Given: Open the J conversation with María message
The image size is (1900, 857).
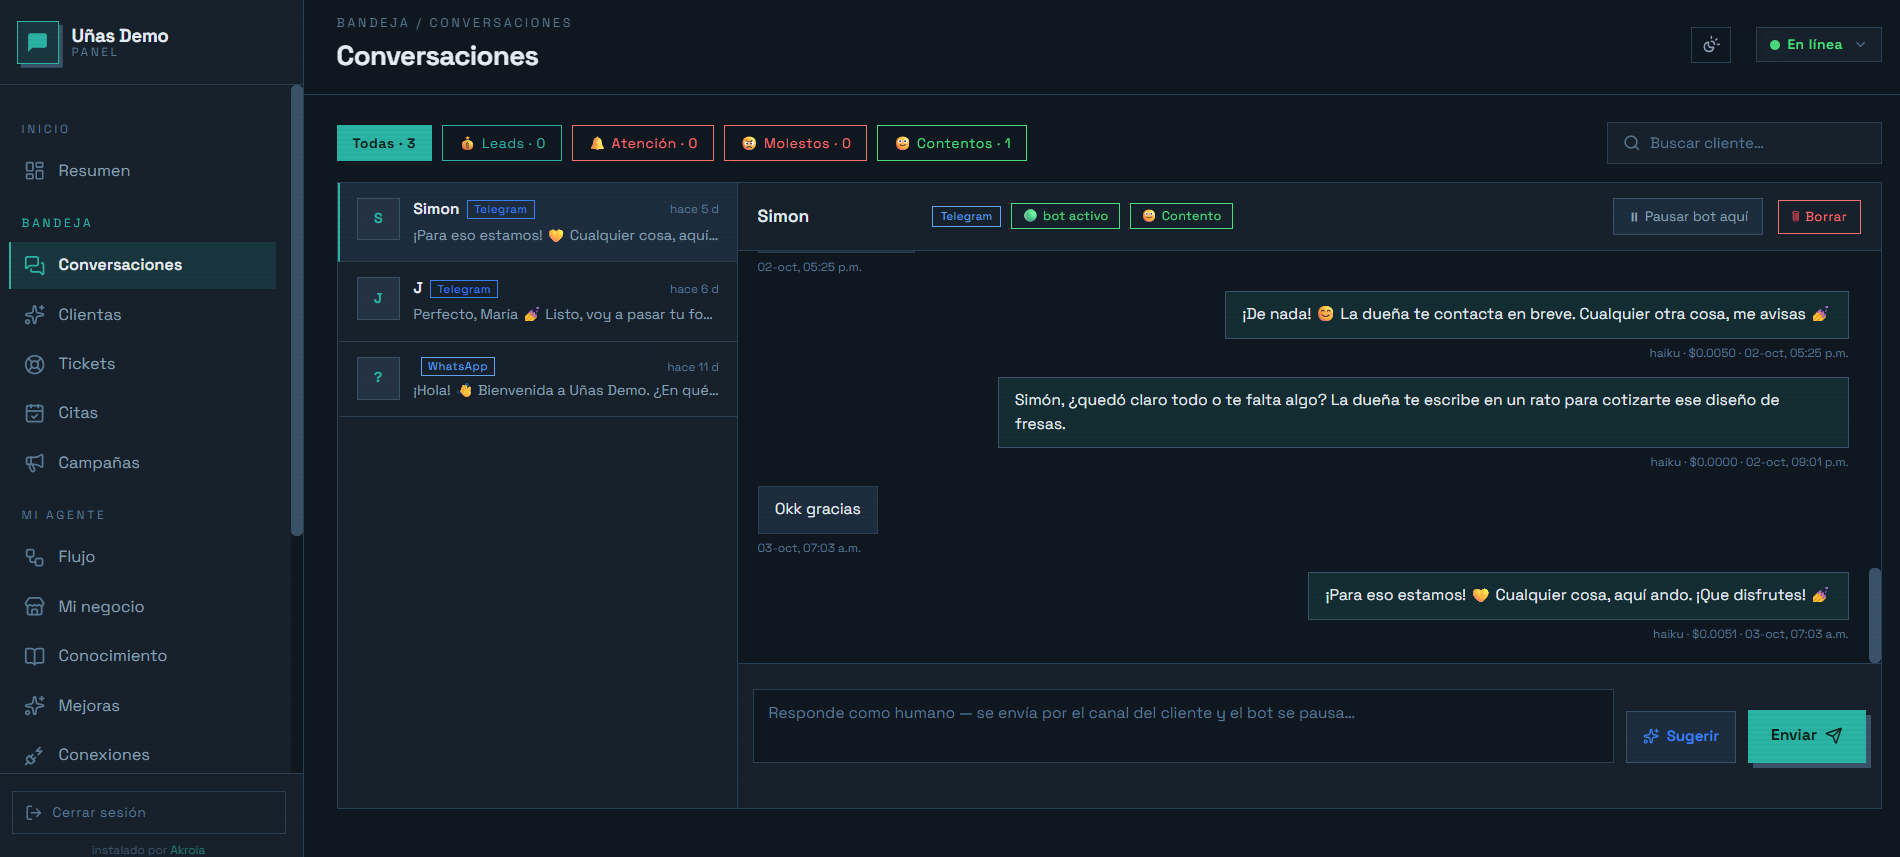Looking at the screenshot, I should [x=538, y=302].
